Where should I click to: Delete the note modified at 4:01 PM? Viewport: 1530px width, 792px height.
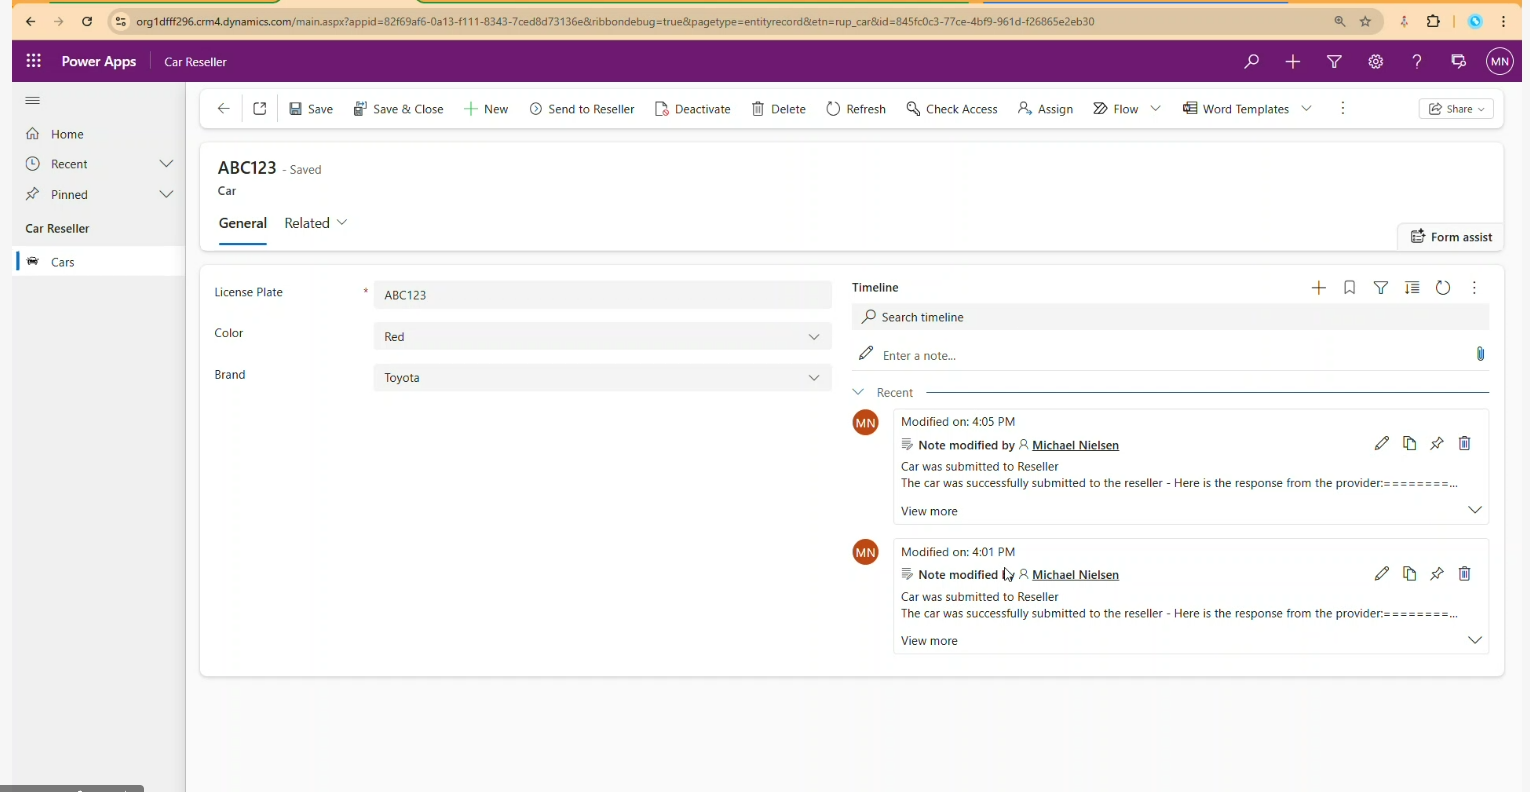[1464, 574]
